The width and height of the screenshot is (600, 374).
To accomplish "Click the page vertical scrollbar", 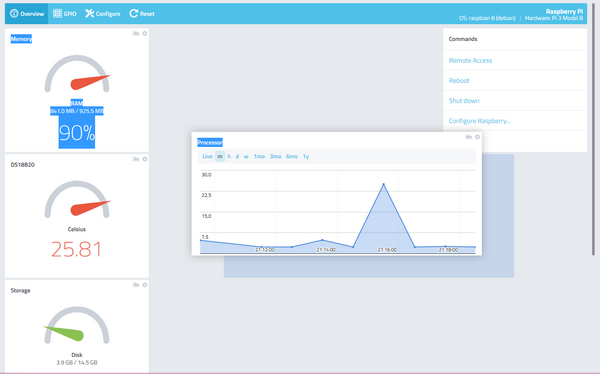I will [x=593, y=130].
